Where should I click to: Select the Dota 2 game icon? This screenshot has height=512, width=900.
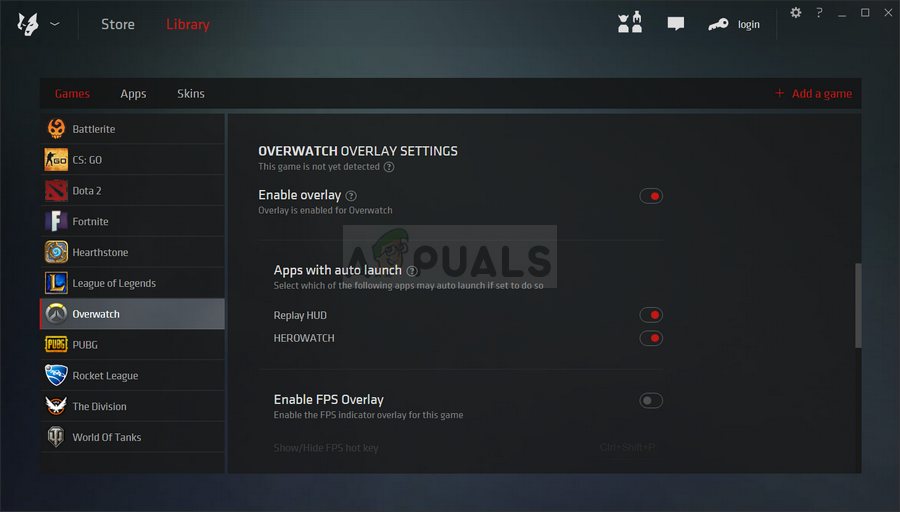click(56, 191)
